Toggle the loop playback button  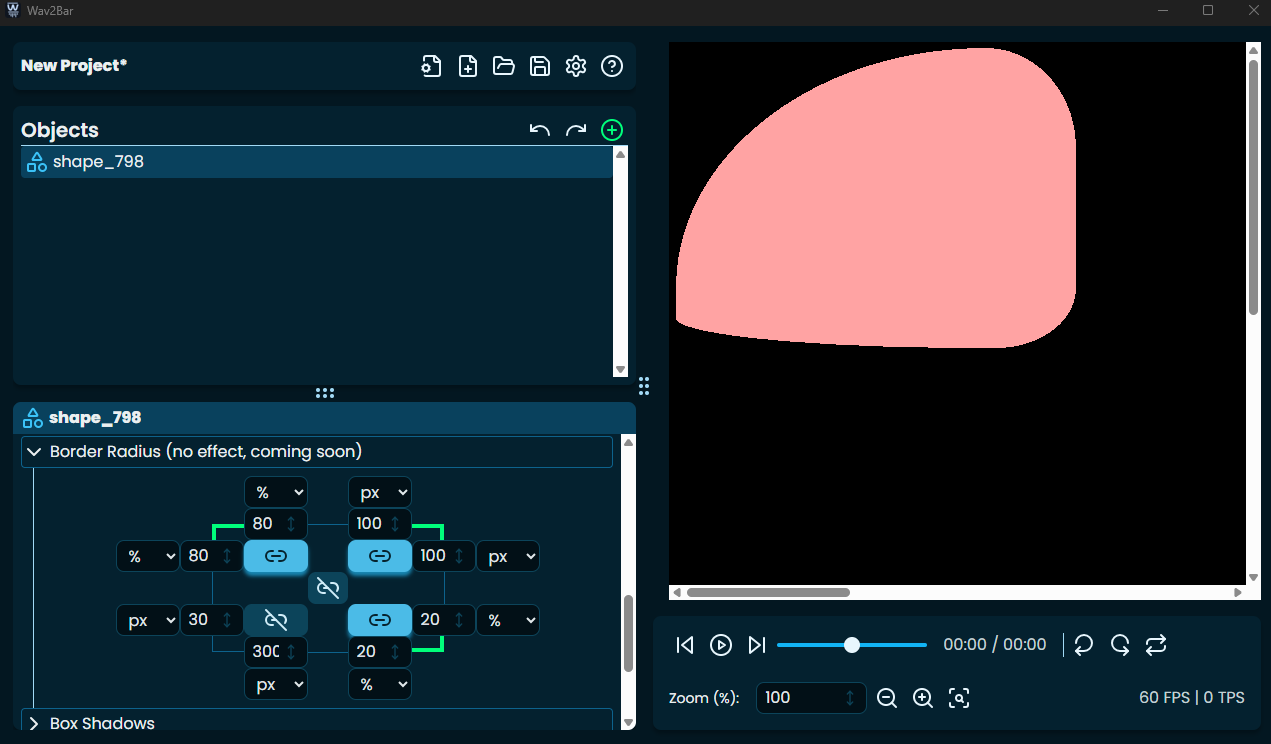pyautogui.click(x=1156, y=645)
